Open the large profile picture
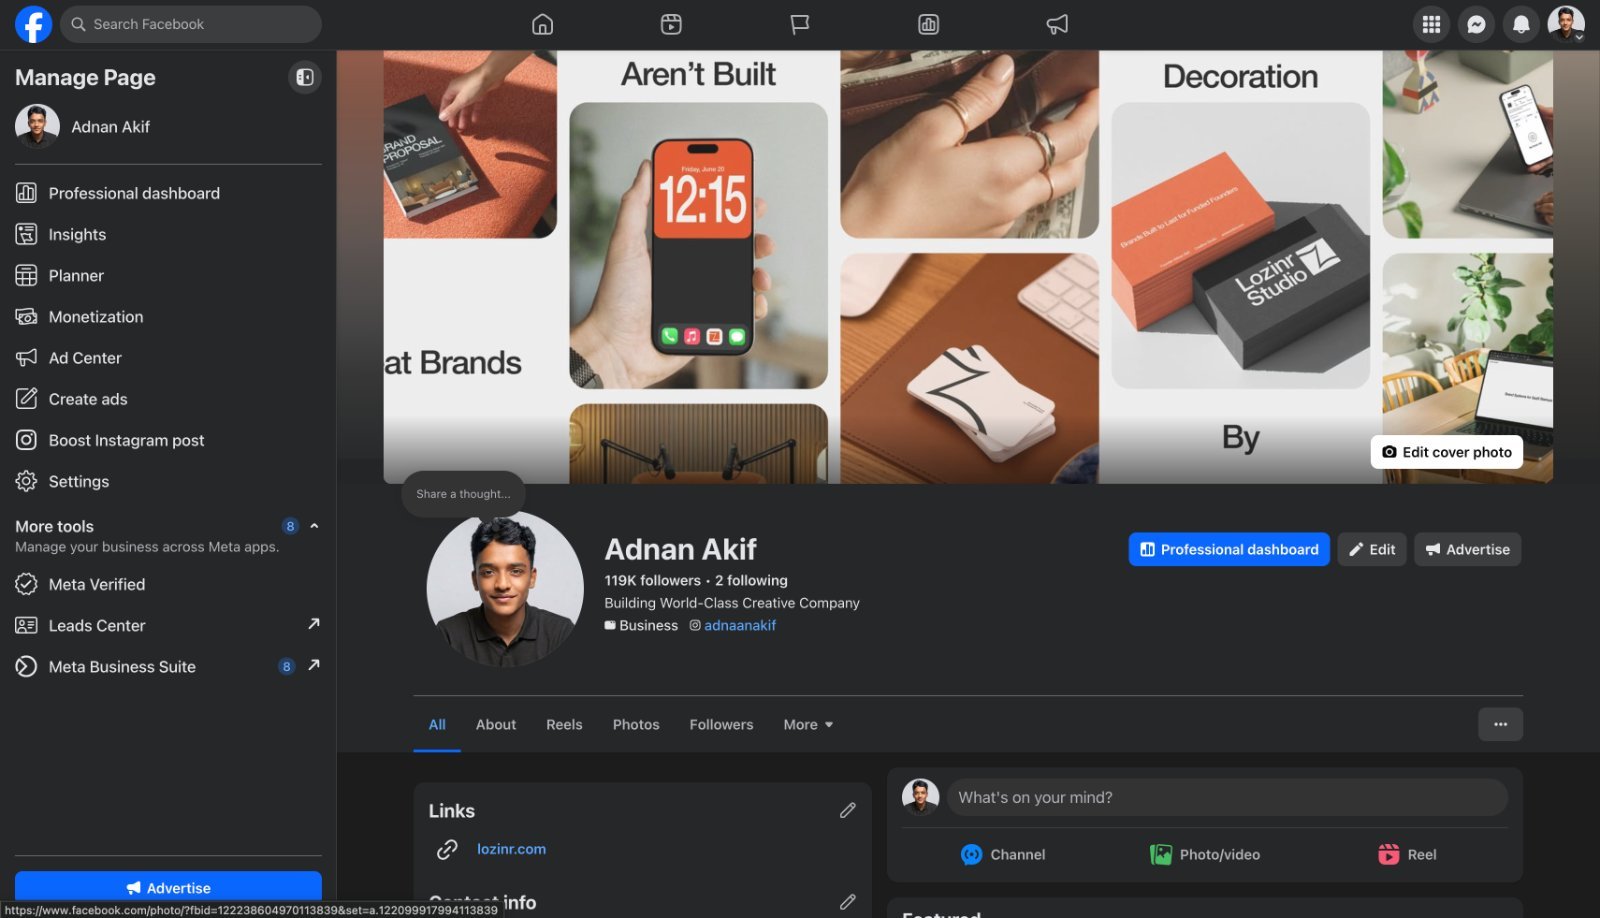The height and width of the screenshot is (918, 1600). point(505,589)
